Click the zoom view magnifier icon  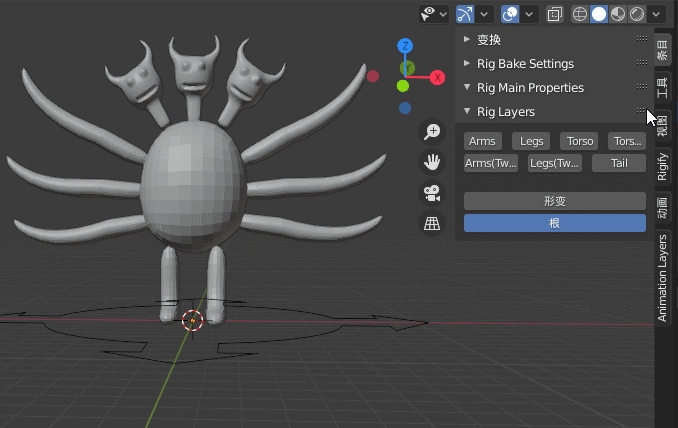pos(432,131)
